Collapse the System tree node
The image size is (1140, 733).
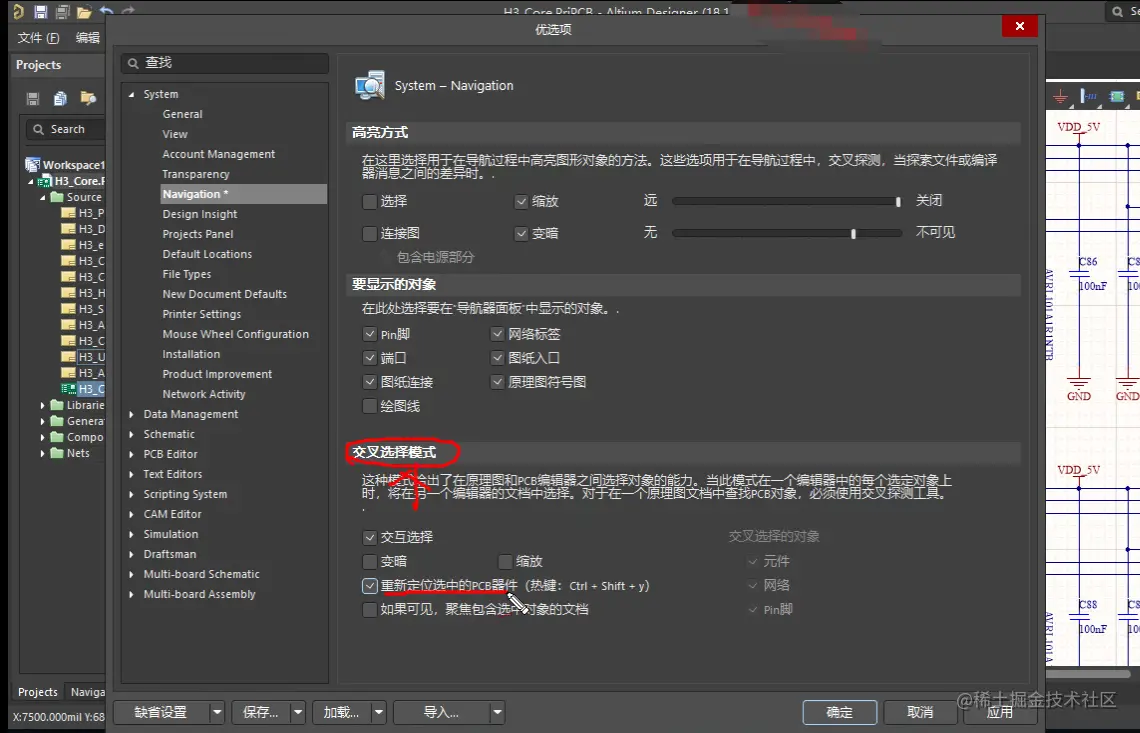pos(132,95)
